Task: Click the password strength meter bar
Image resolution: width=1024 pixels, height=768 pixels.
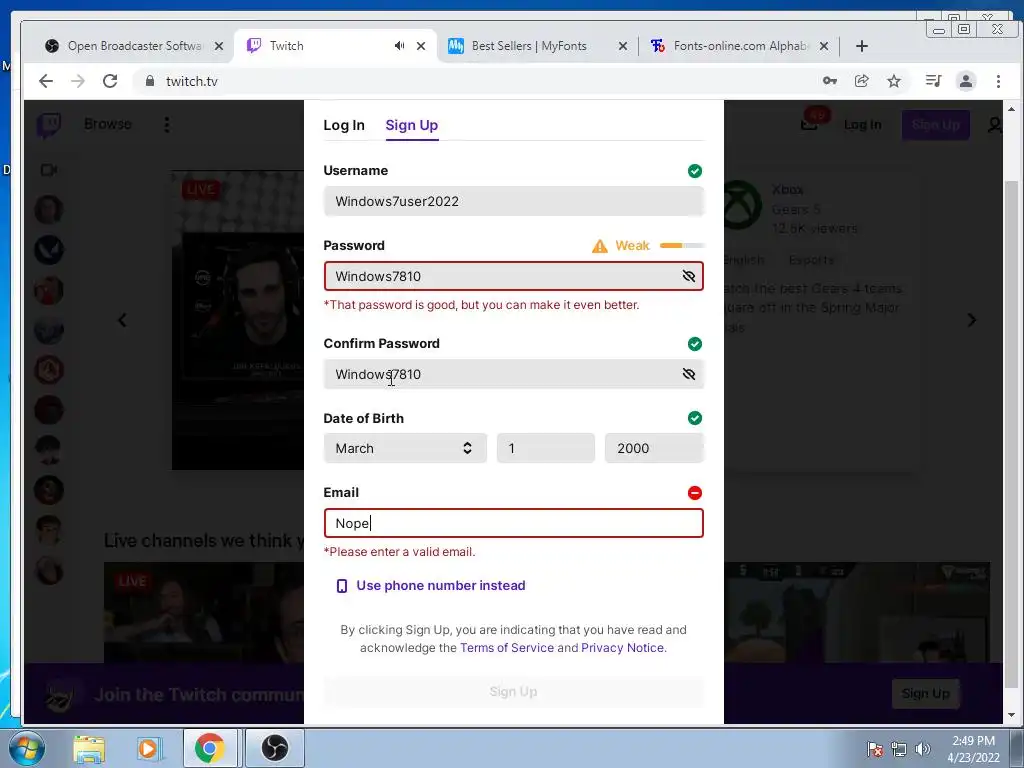Action: click(x=682, y=246)
